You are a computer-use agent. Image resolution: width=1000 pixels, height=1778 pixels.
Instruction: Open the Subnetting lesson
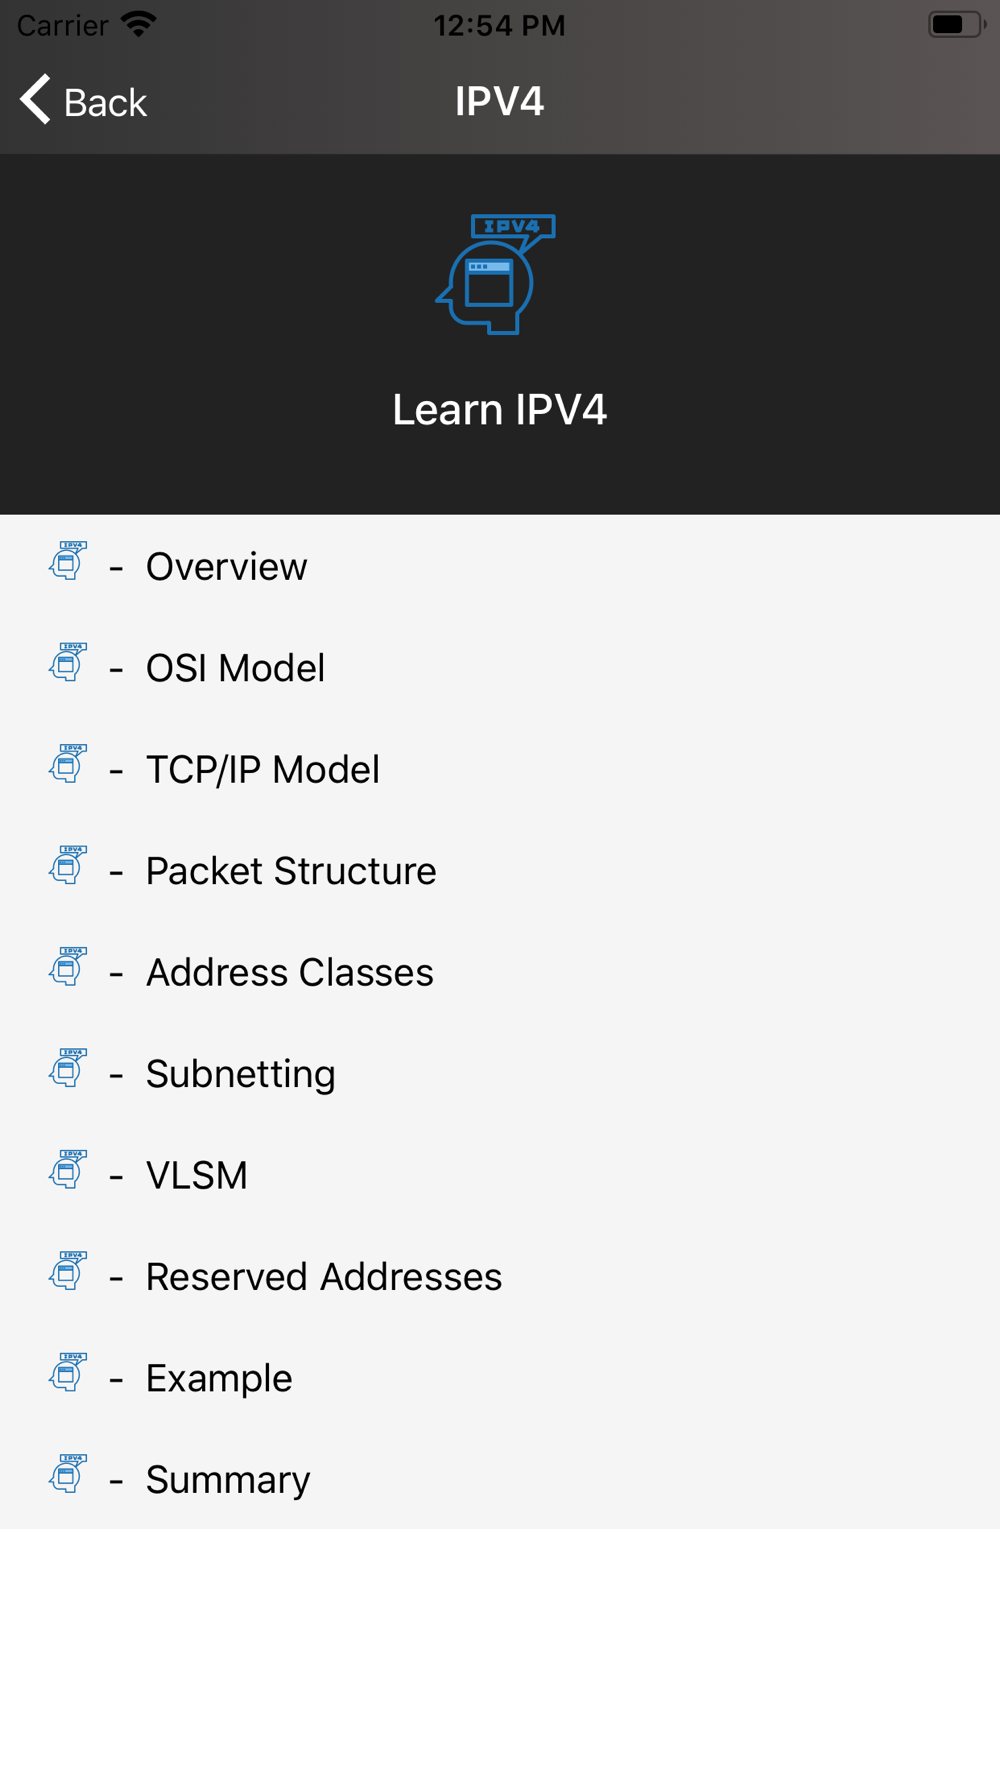[x=500, y=1073]
